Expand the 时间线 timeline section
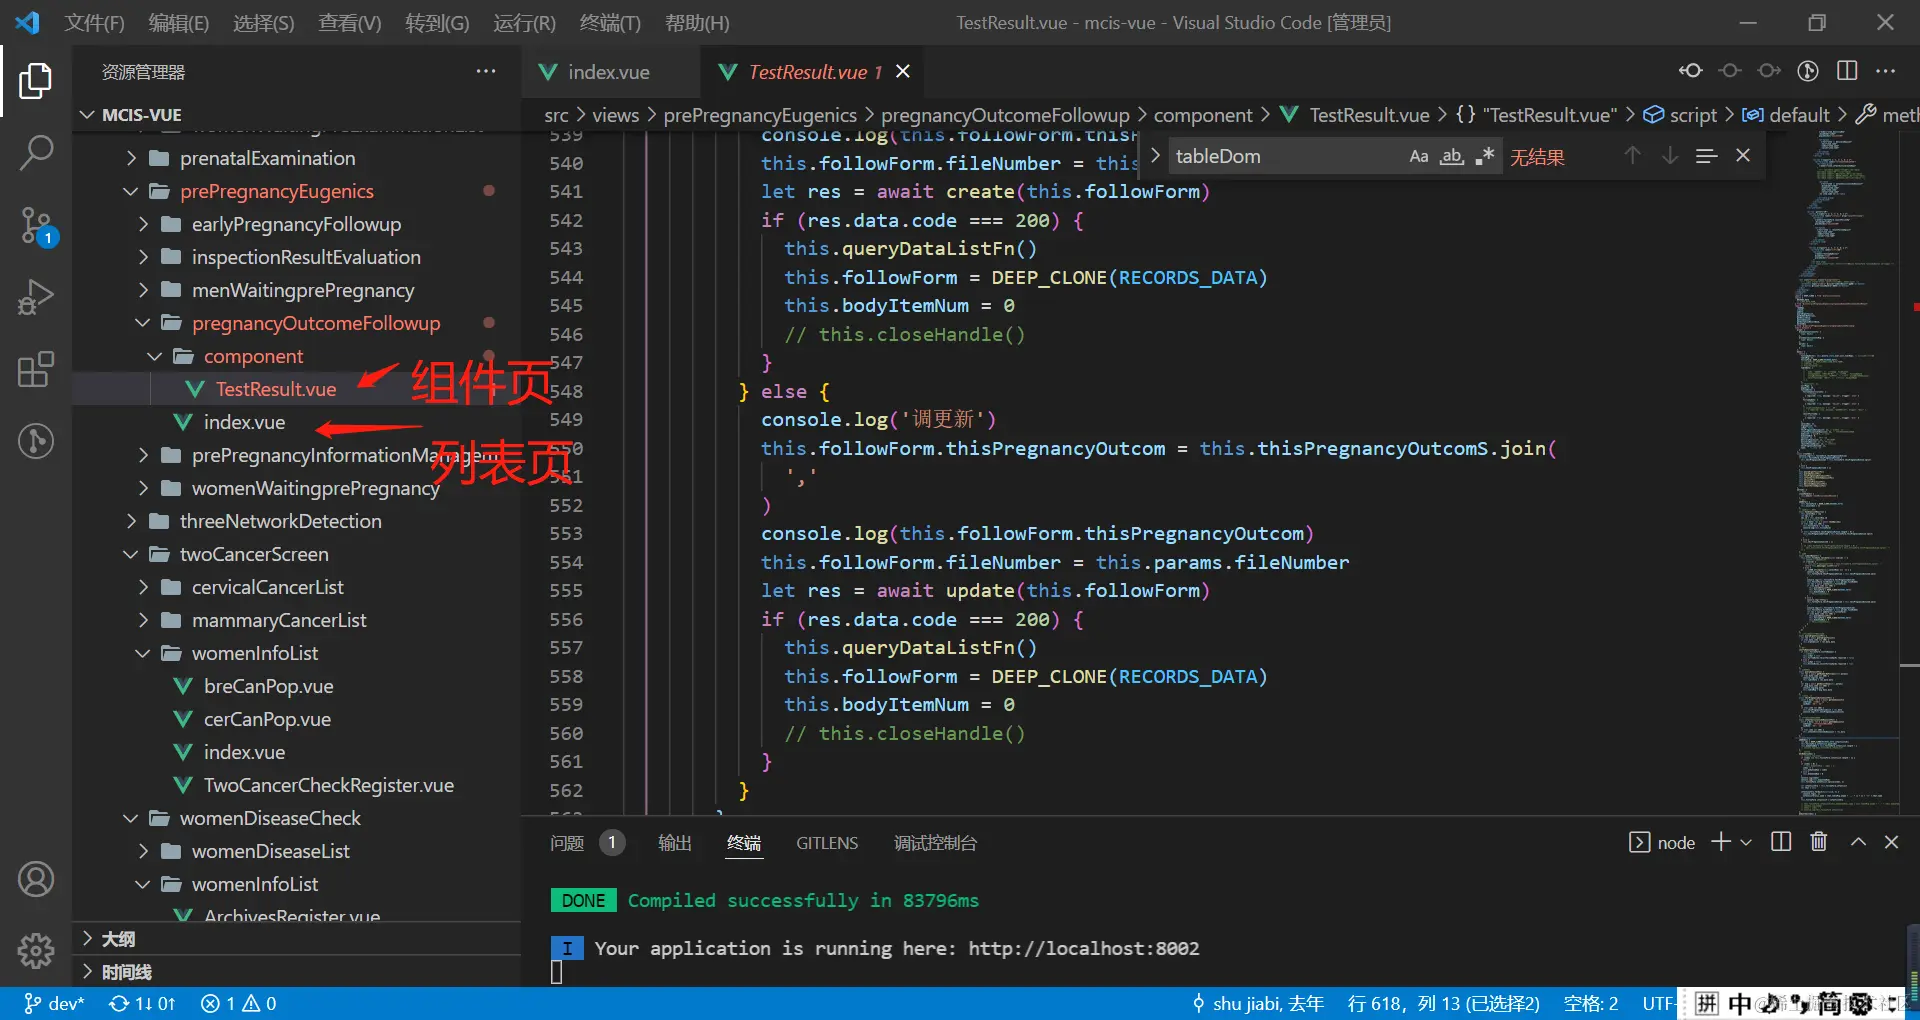The width and height of the screenshot is (1920, 1020). [296, 972]
